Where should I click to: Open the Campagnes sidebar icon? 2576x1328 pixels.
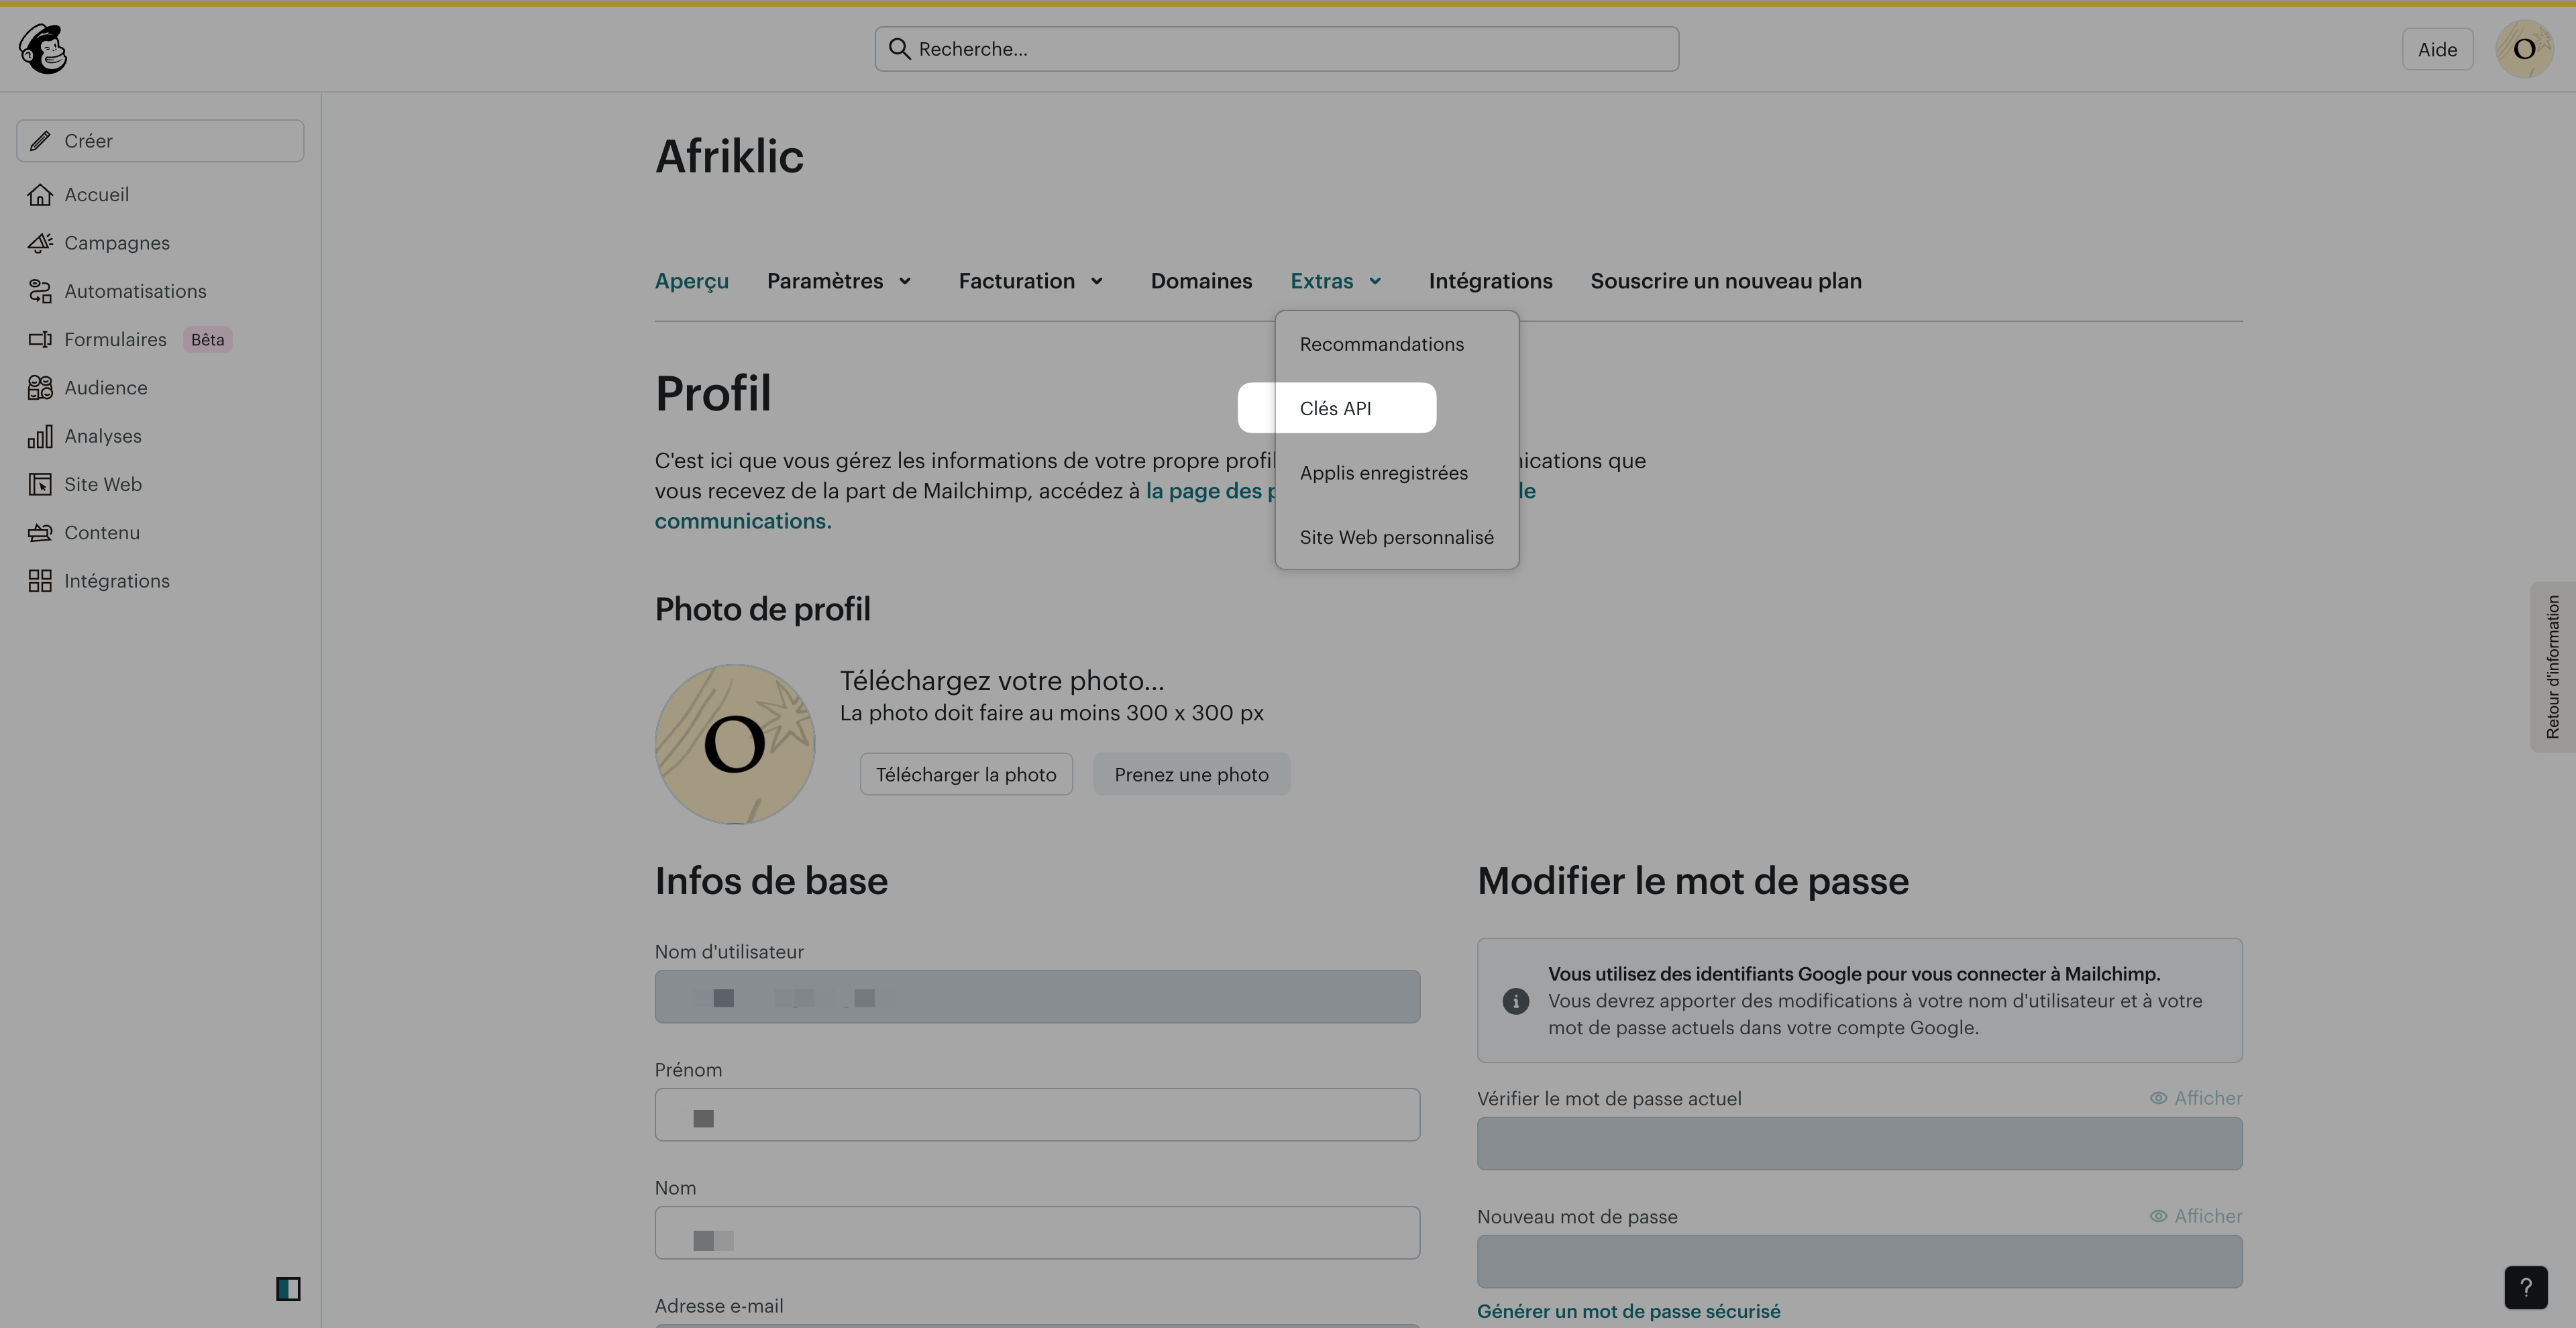(x=40, y=243)
